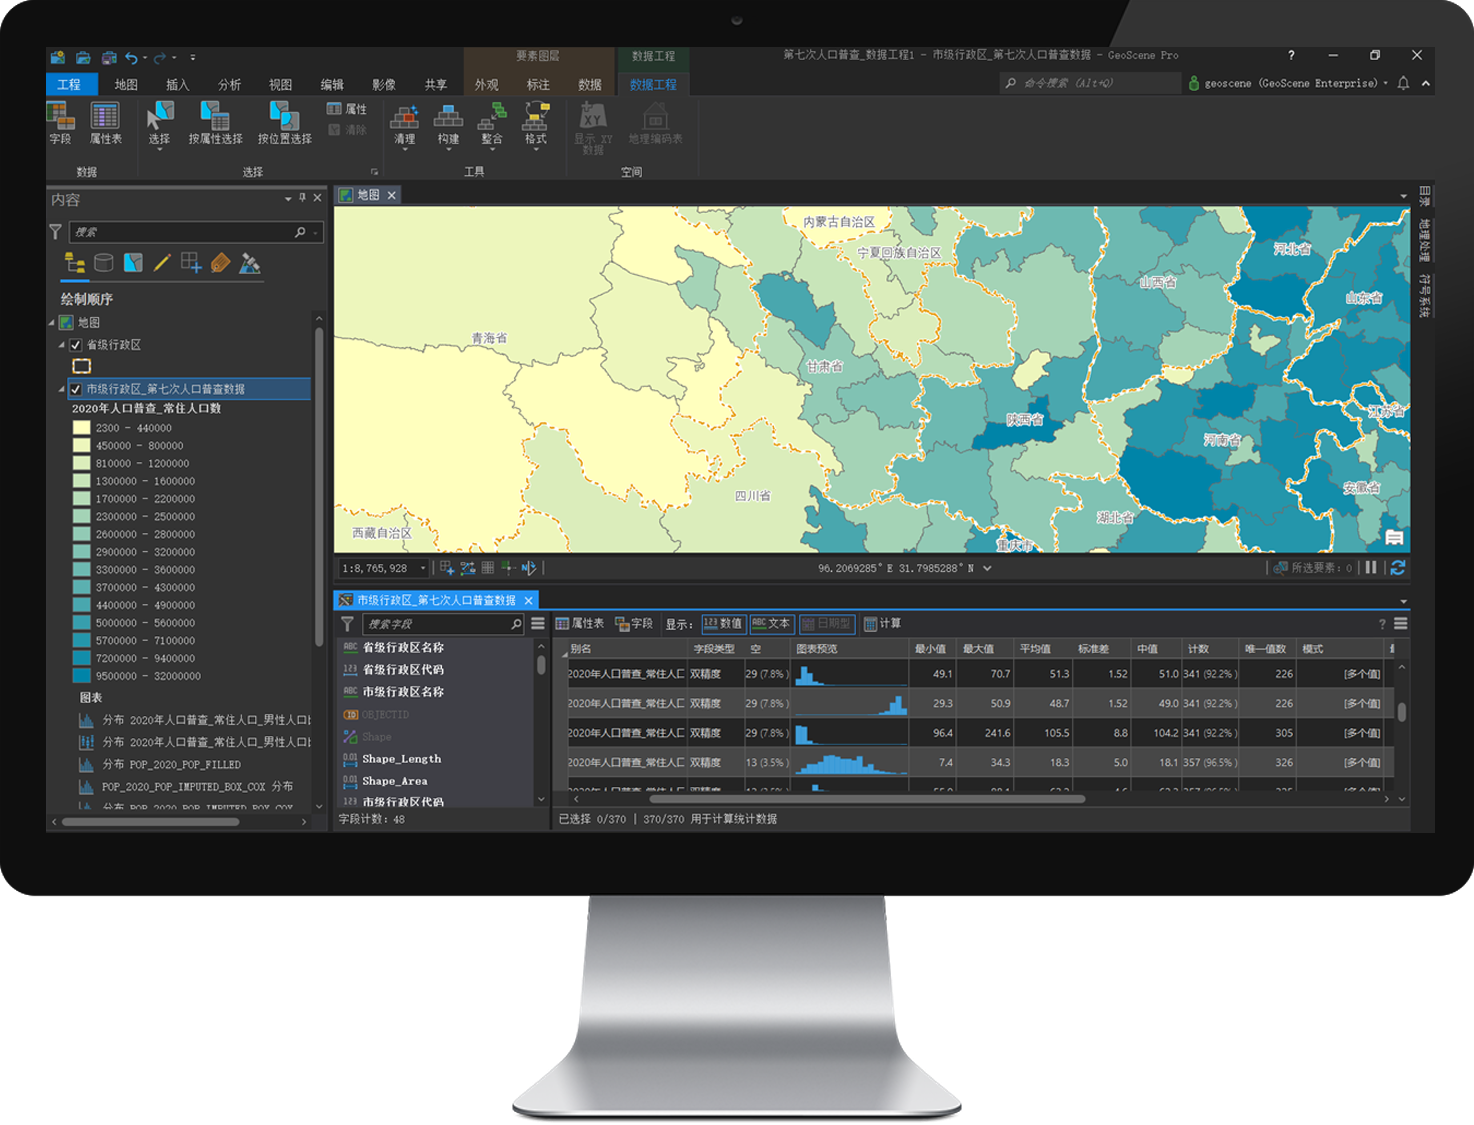Select 省级行政区名称 field in list
Image resolution: width=1474 pixels, height=1125 pixels.
403,647
